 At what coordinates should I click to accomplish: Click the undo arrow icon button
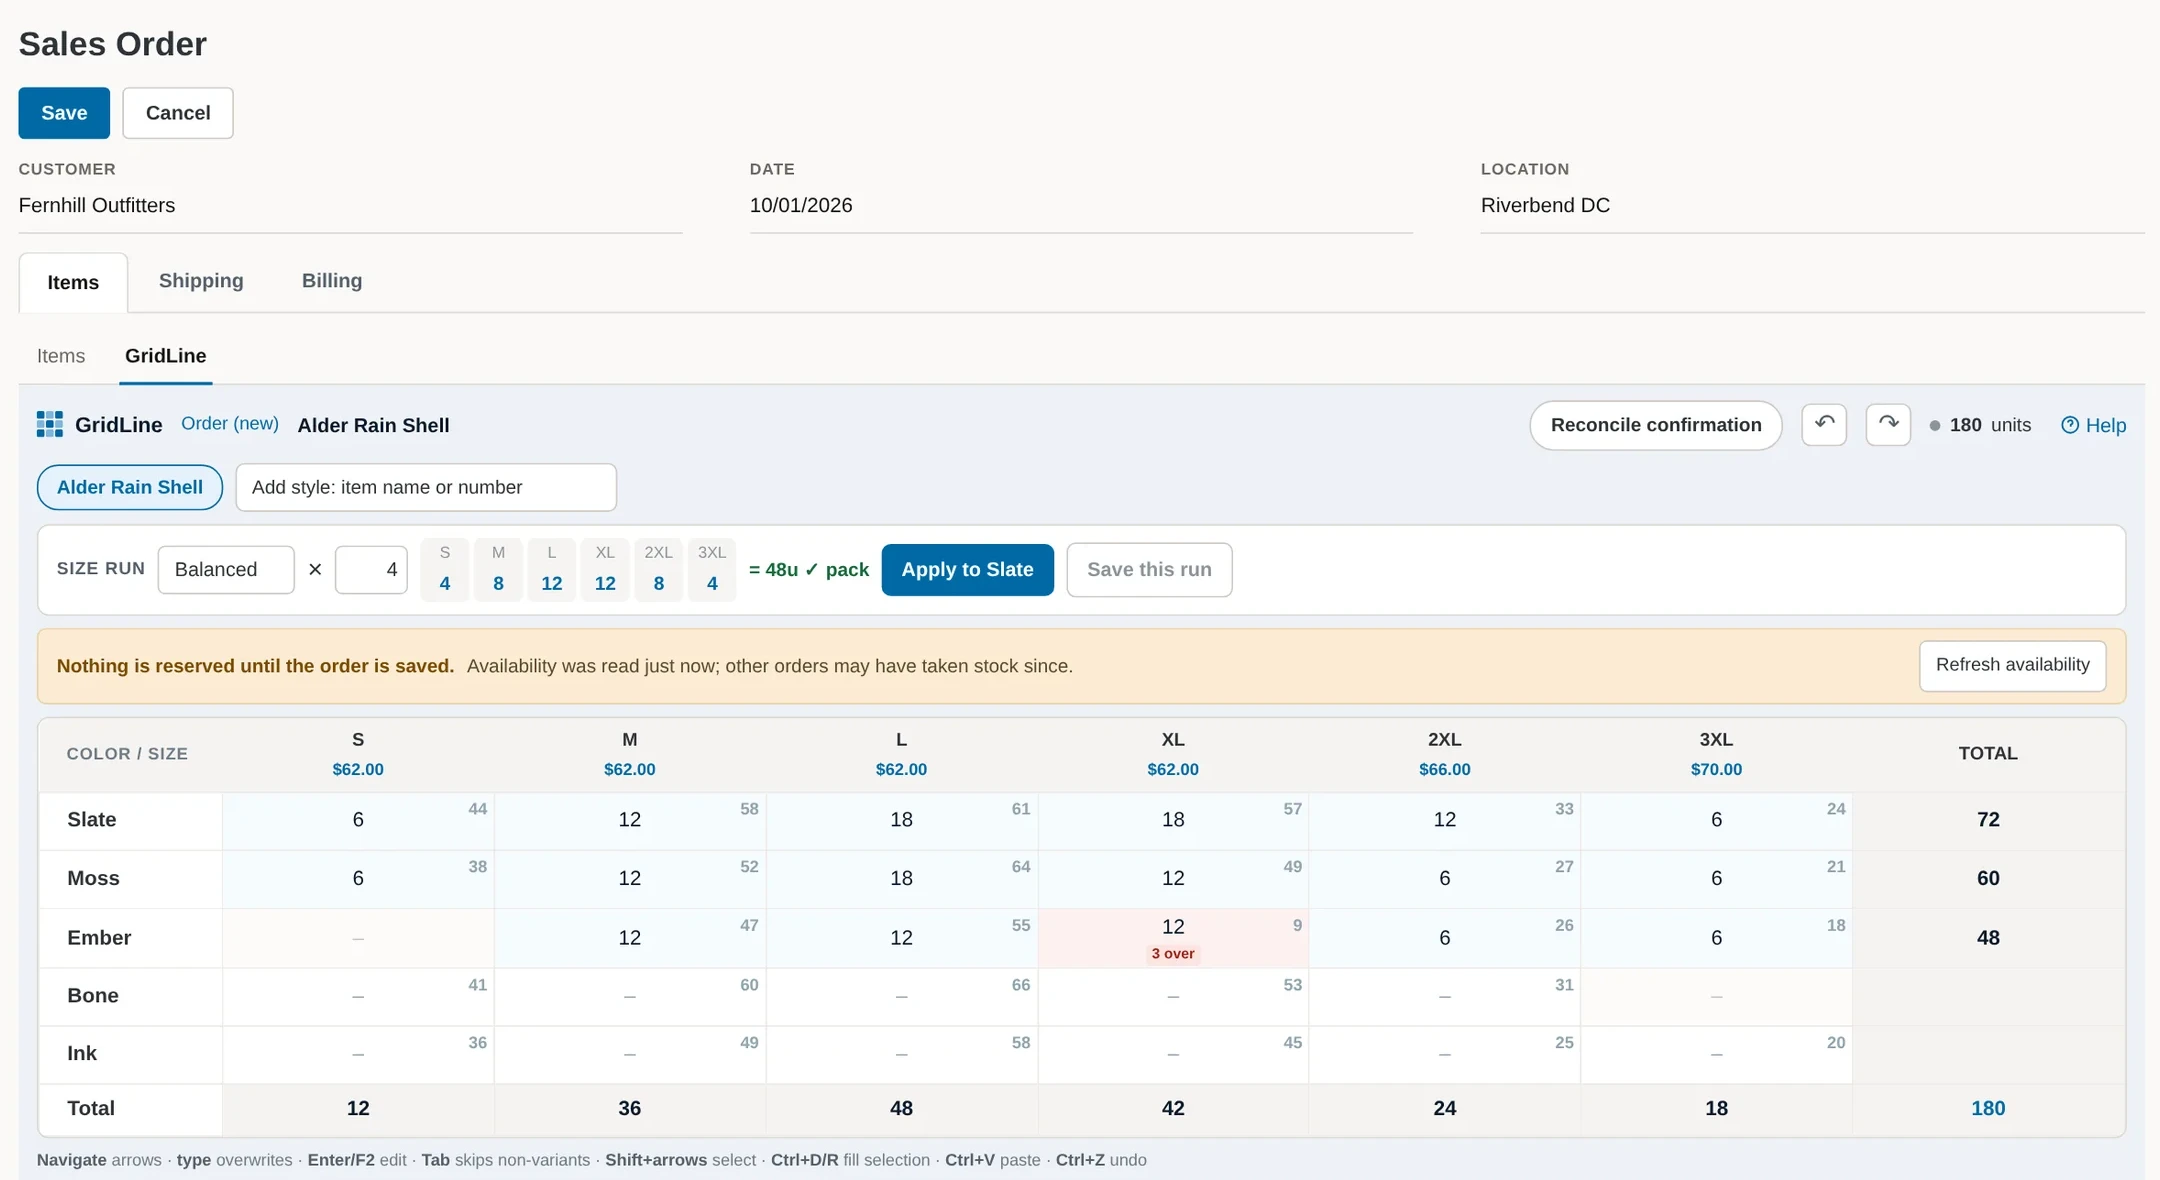pos(1824,425)
